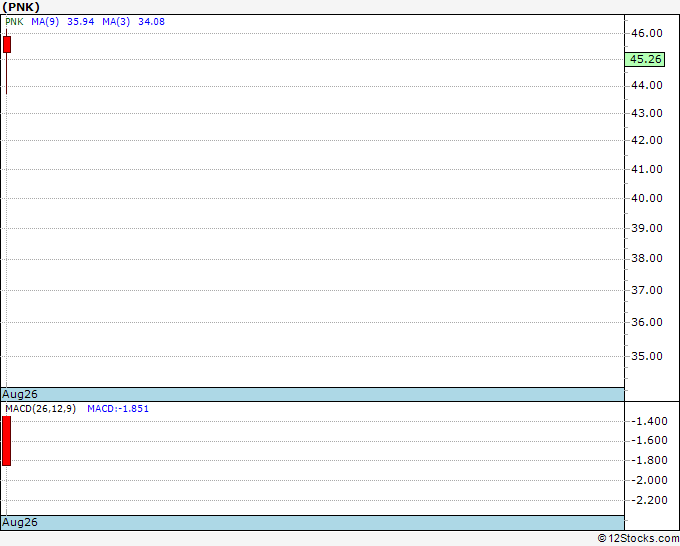
Task: Click the -1.600 MACD axis label
Action: pyautogui.click(x=649, y=441)
